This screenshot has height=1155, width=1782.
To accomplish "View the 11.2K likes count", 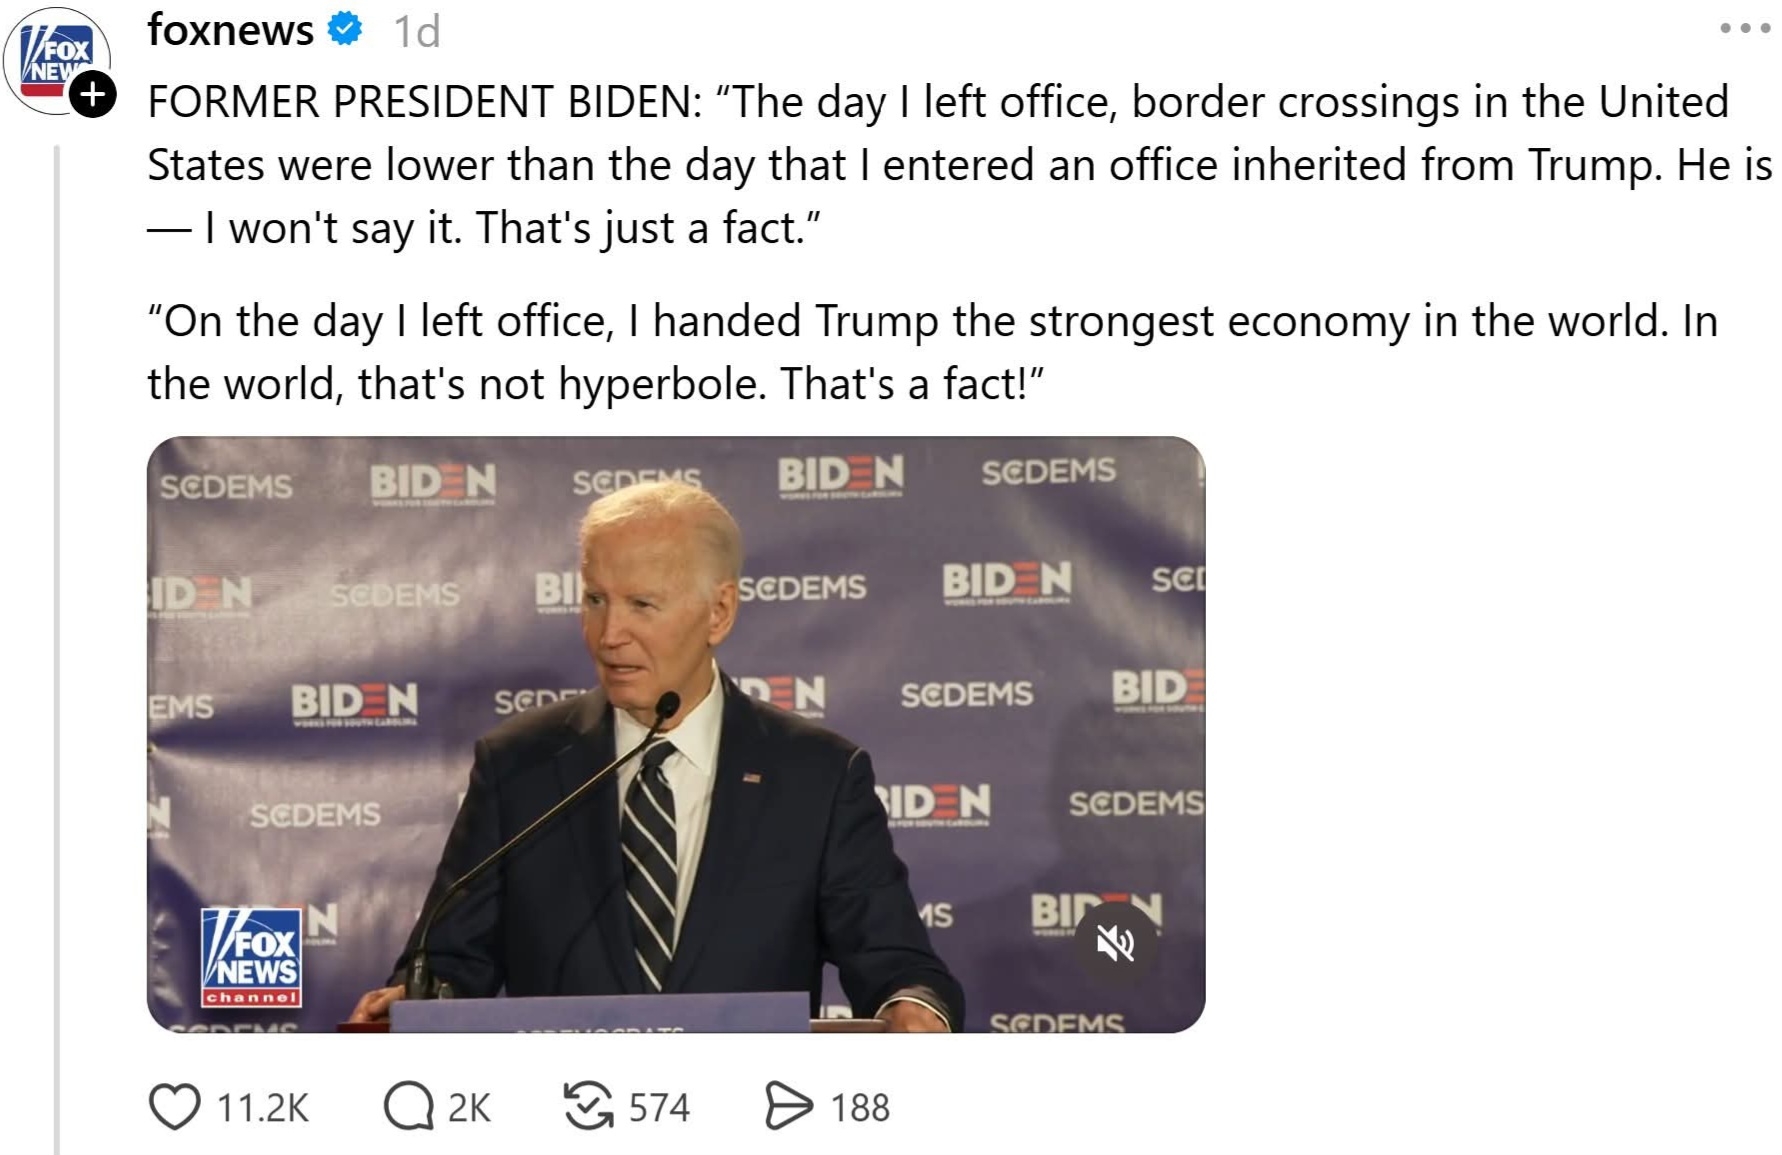I will [x=263, y=1108].
